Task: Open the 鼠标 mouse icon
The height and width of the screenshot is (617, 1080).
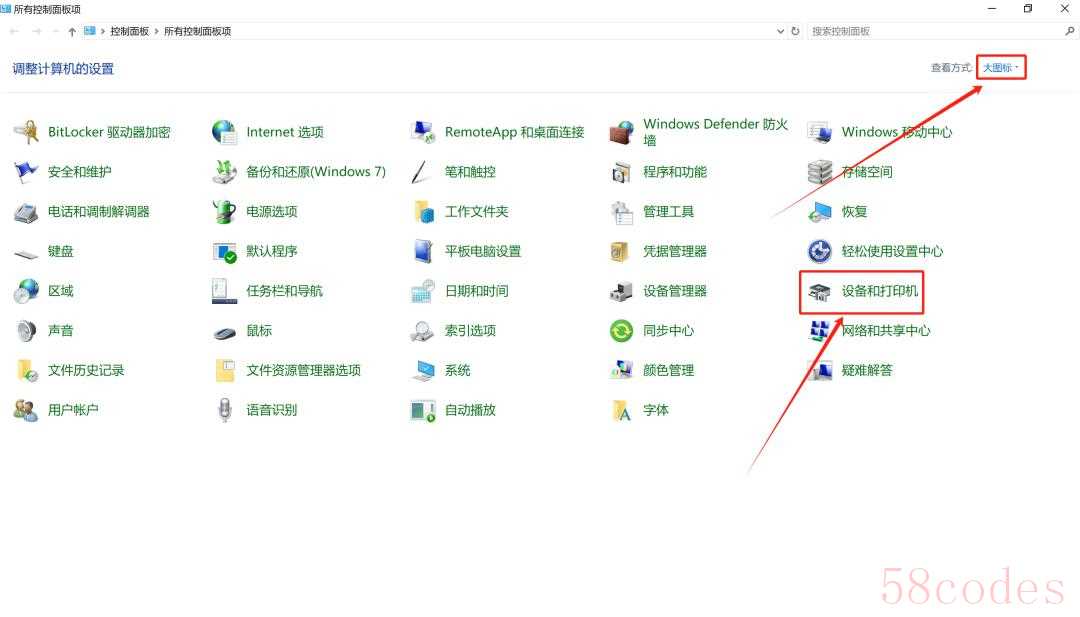Action: [225, 331]
